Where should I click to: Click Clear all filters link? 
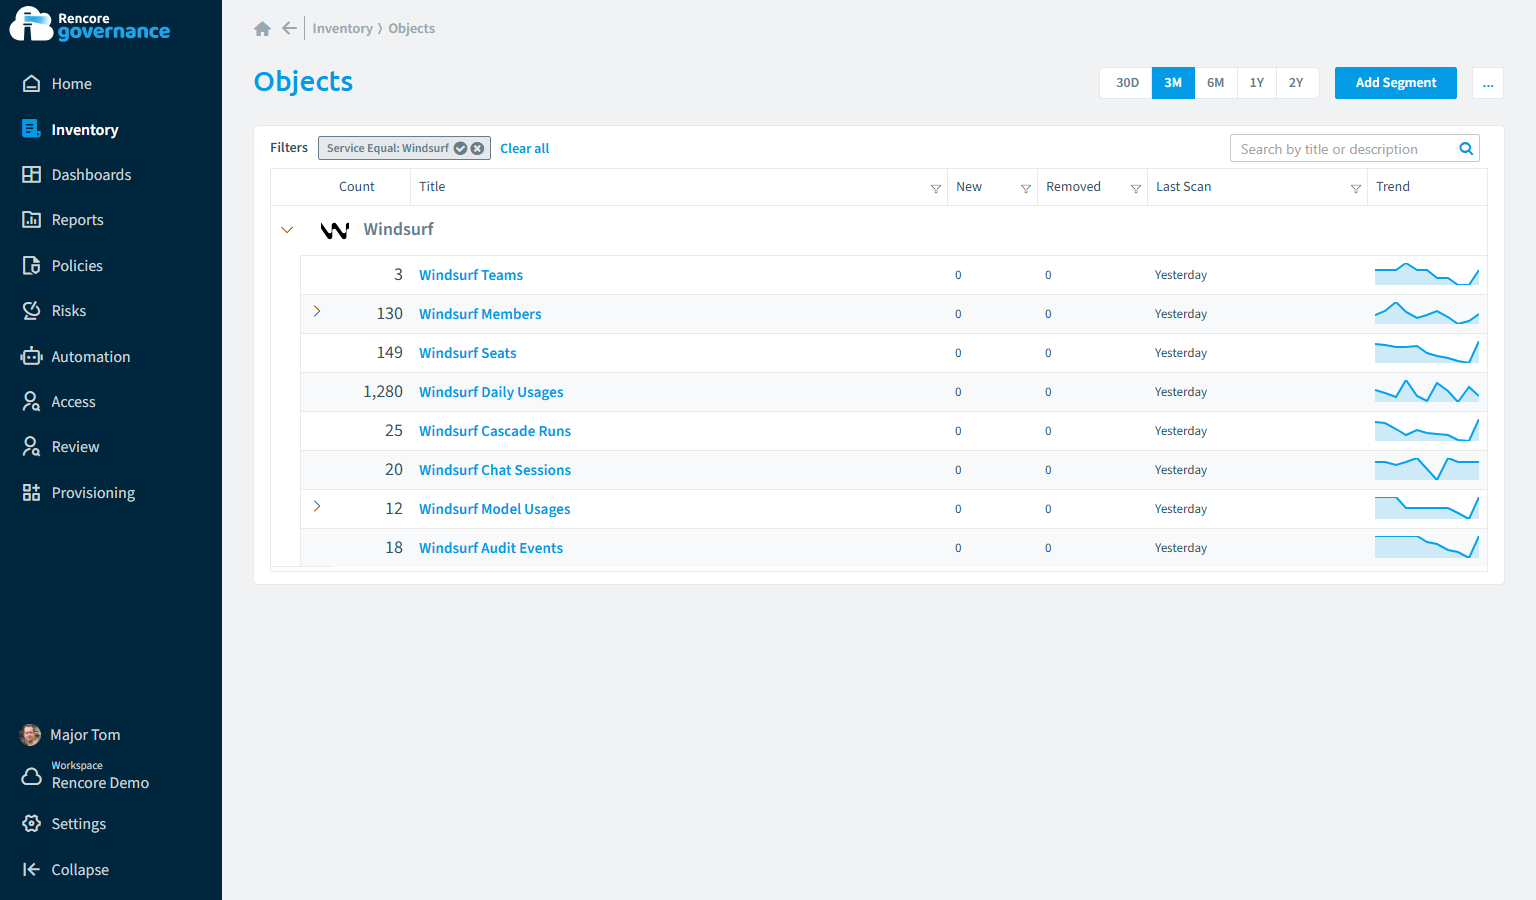(x=525, y=149)
